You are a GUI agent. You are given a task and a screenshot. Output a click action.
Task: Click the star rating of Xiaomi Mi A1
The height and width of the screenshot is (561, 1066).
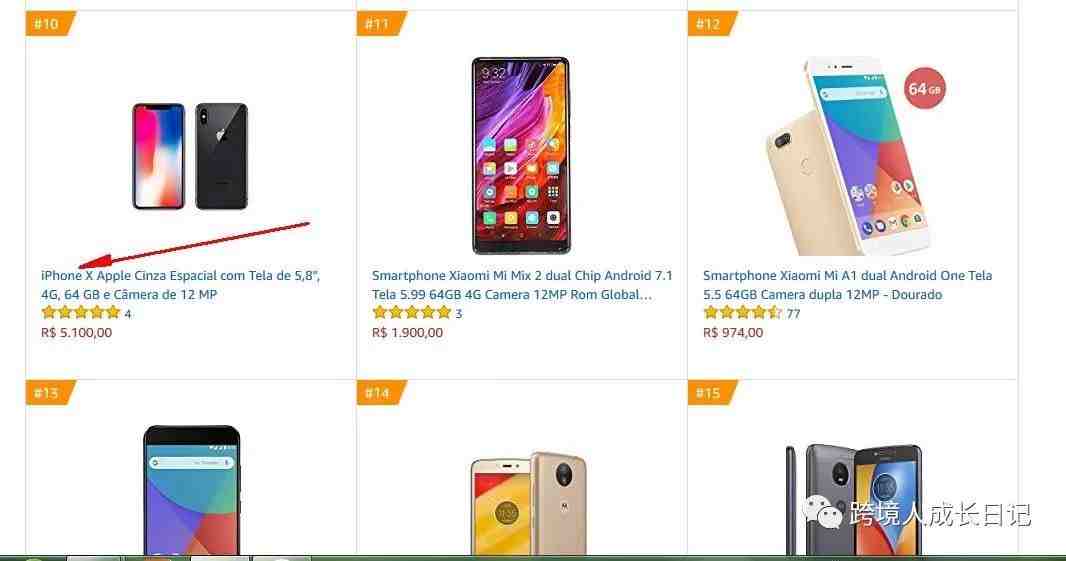pyautogui.click(x=743, y=313)
